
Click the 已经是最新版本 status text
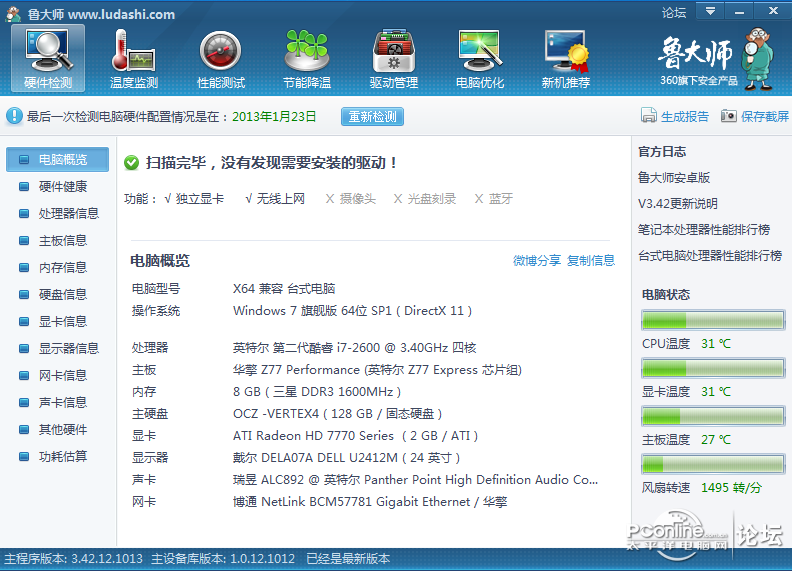tap(348, 559)
